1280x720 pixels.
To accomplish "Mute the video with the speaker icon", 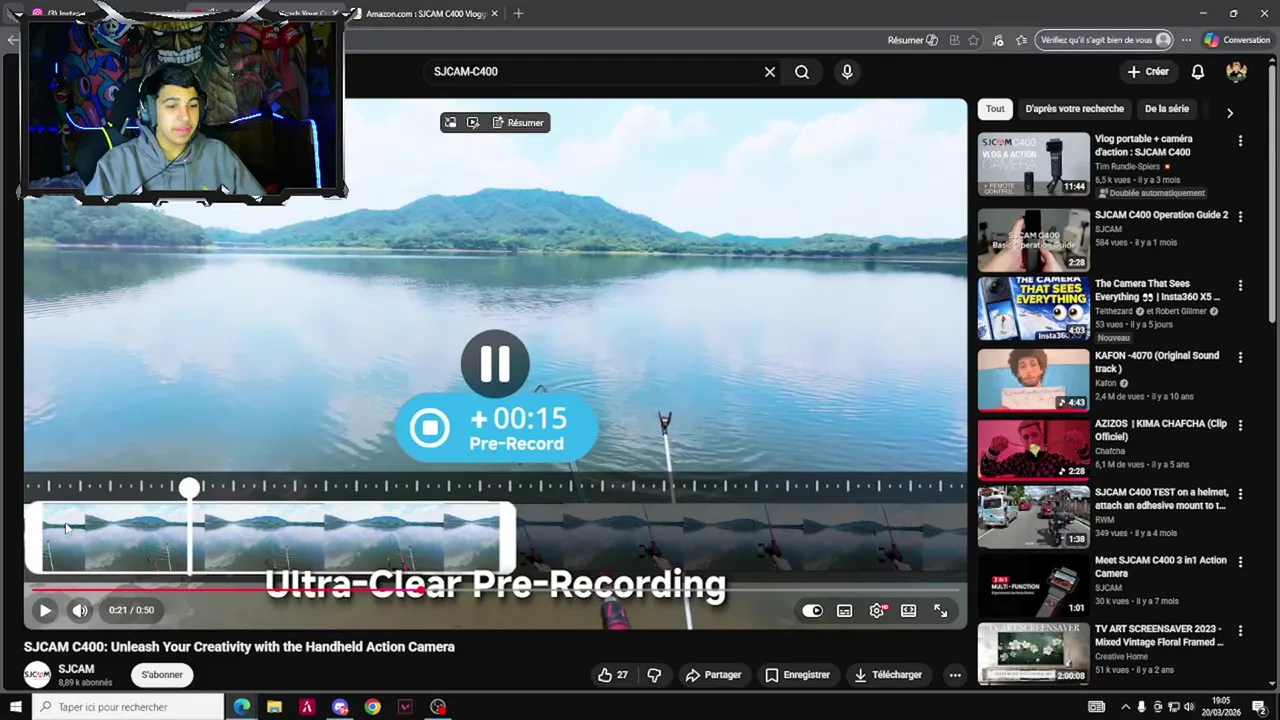I will 80,610.
